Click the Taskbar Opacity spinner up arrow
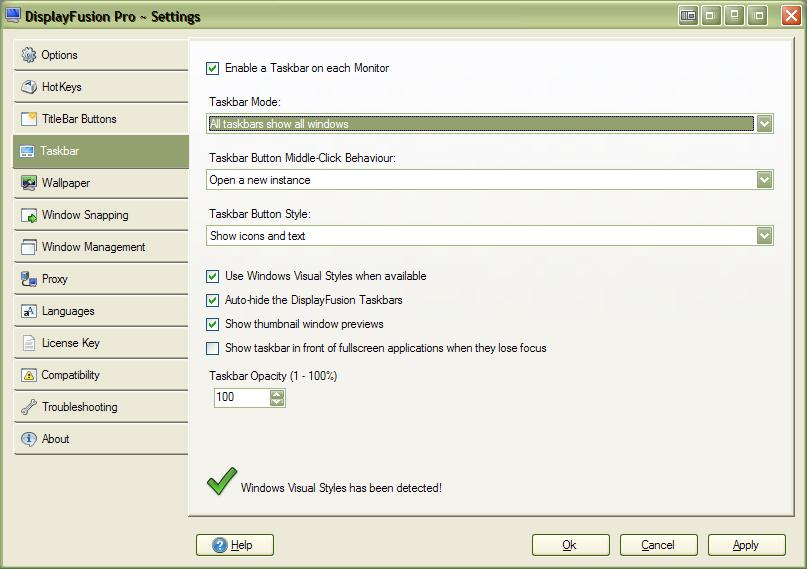Viewport: 807px width, 569px height. 277,393
